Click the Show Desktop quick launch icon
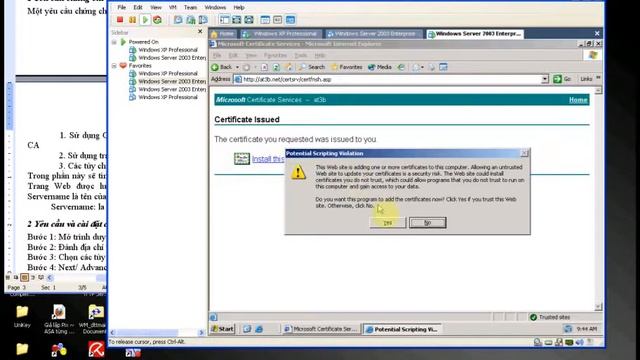This screenshot has height=360, width=640. pyautogui.click(x=247, y=329)
